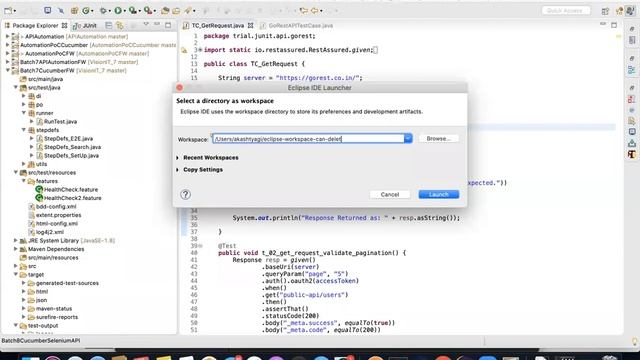Select StepDefs_Search.java in the tree

point(72,147)
